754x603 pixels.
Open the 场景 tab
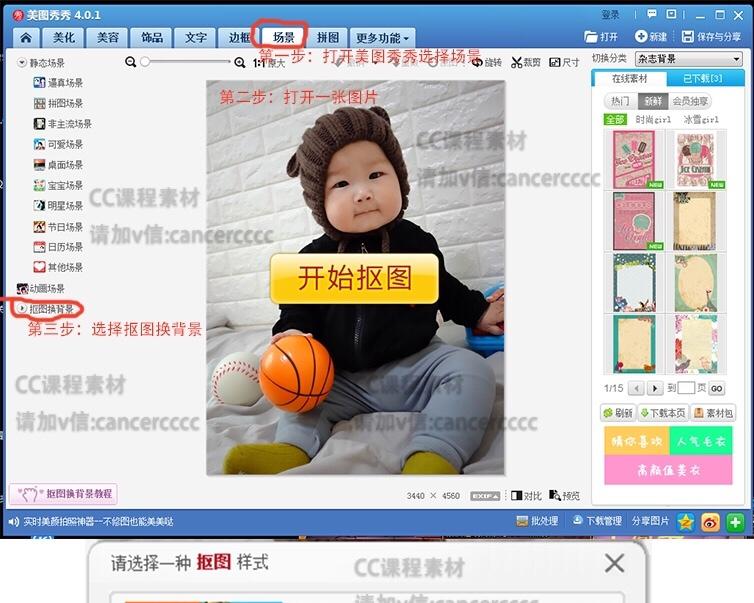[x=283, y=37]
